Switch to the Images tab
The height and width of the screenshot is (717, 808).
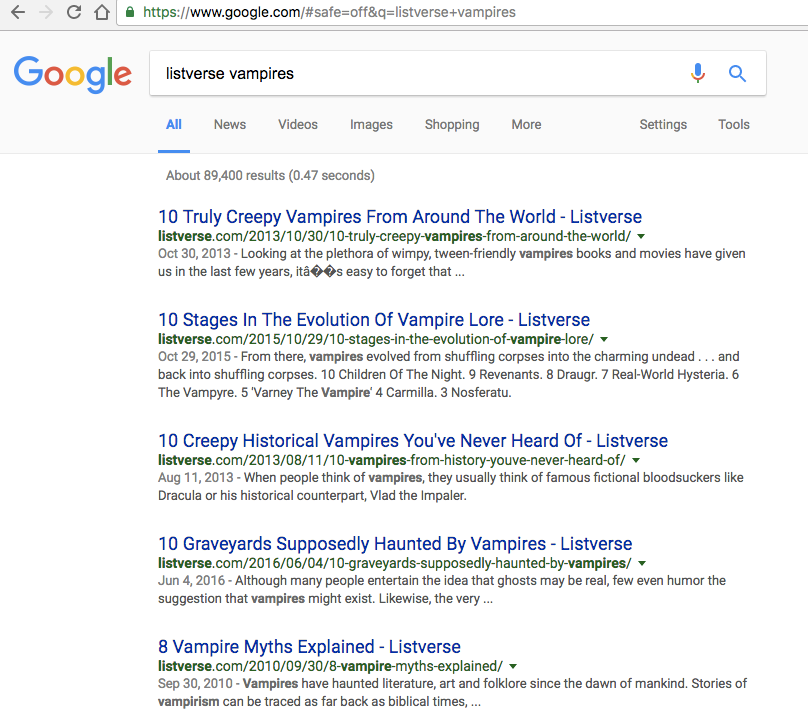pyautogui.click(x=371, y=124)
